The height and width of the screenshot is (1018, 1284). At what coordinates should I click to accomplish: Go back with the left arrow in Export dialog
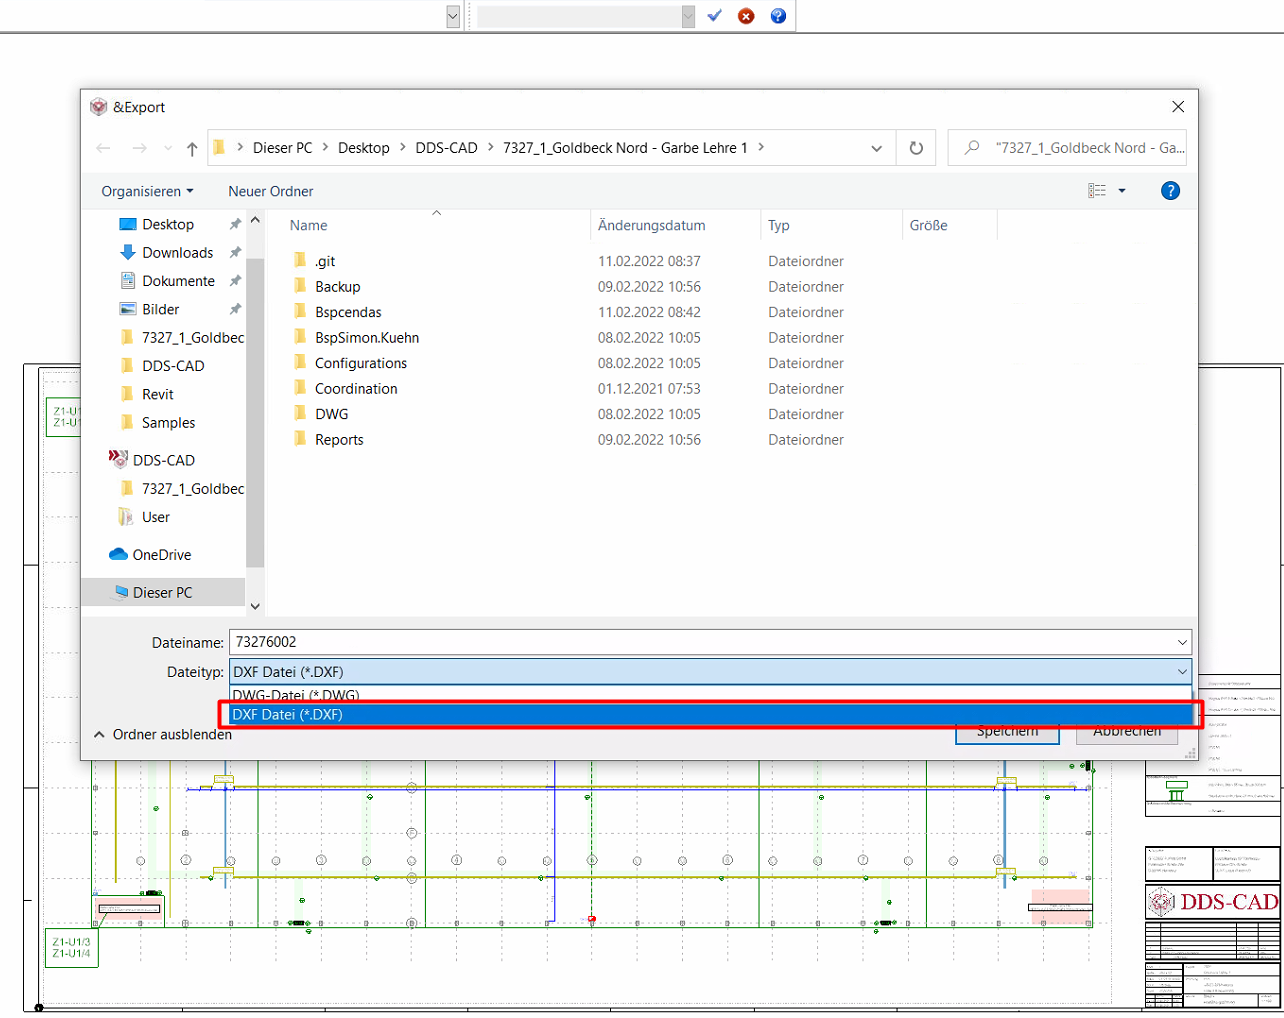[103, 148]
